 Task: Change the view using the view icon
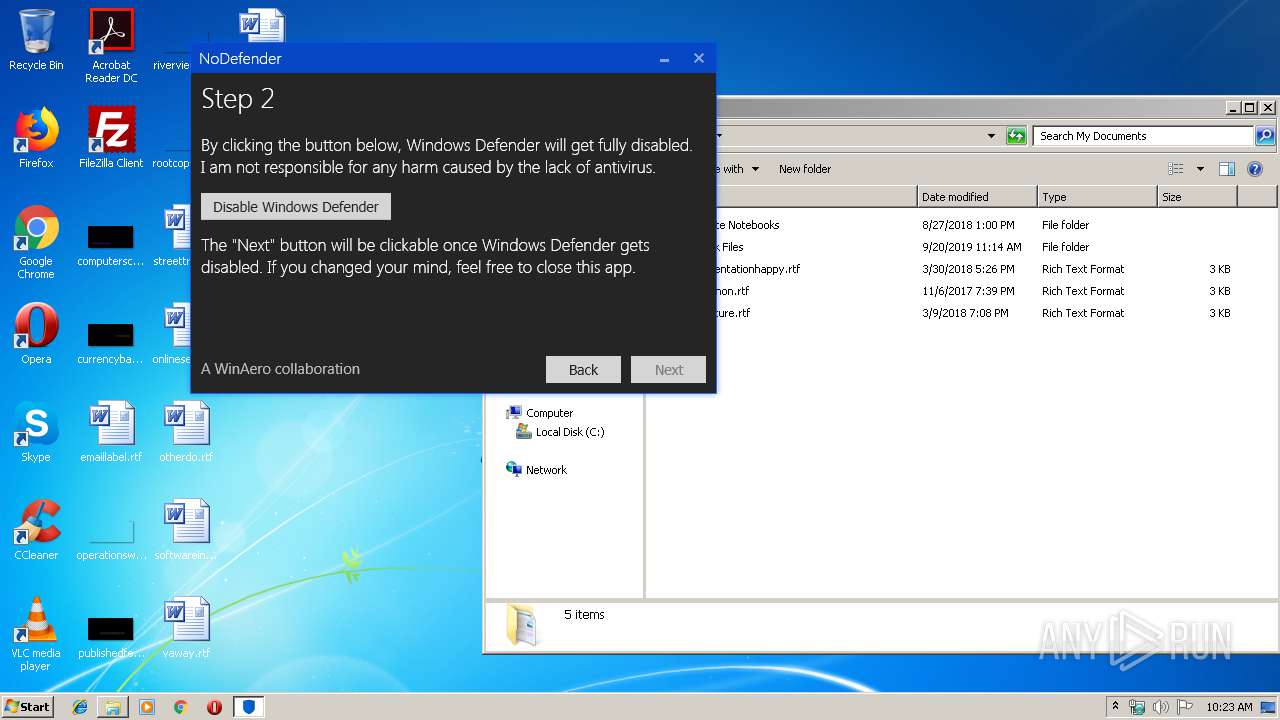coord(1176,169)
